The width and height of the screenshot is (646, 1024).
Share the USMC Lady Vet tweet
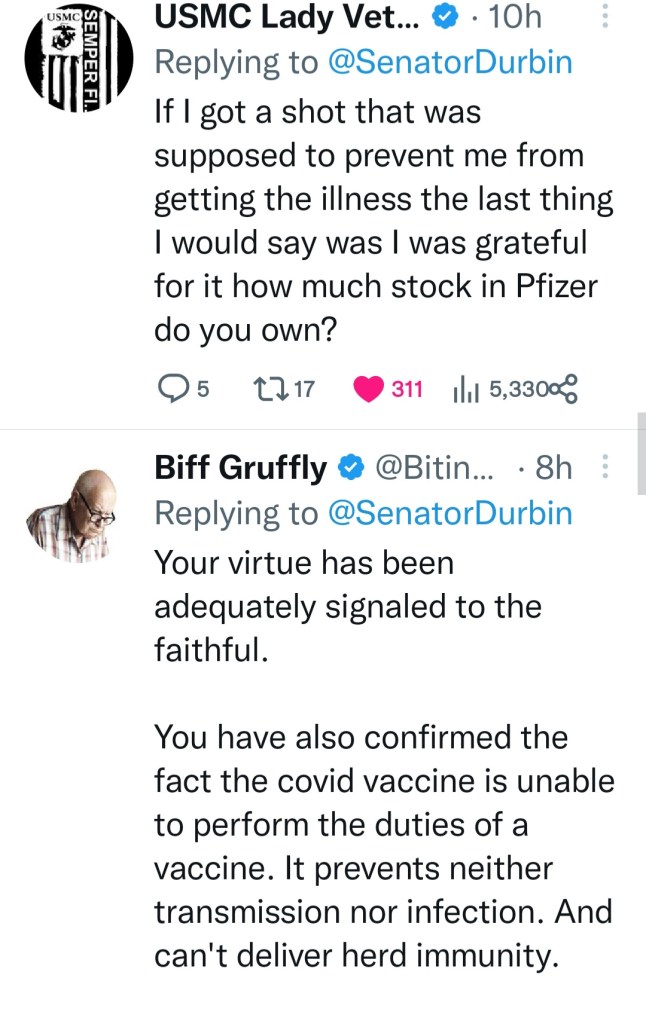coord(565,388)
